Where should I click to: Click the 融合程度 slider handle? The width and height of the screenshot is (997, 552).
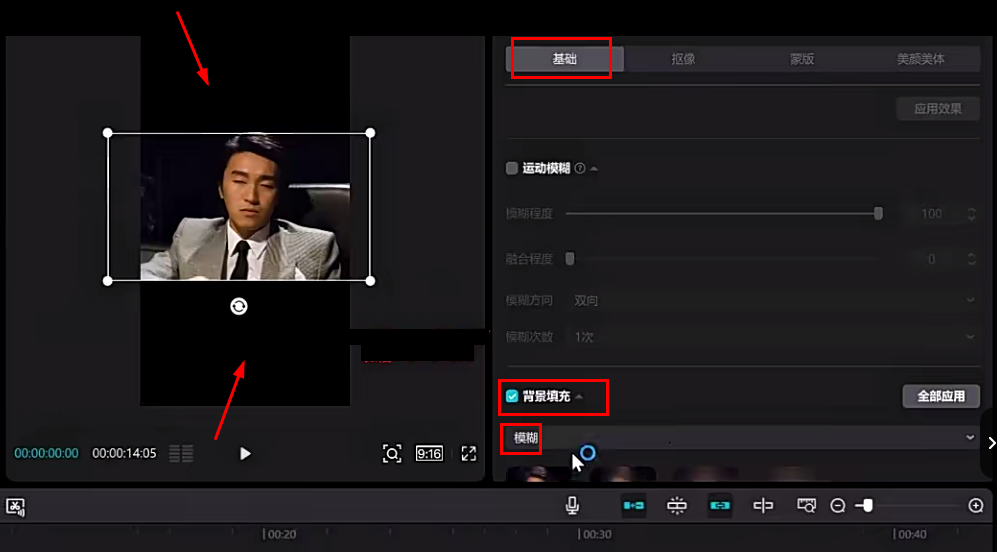(x=570, y=259)
